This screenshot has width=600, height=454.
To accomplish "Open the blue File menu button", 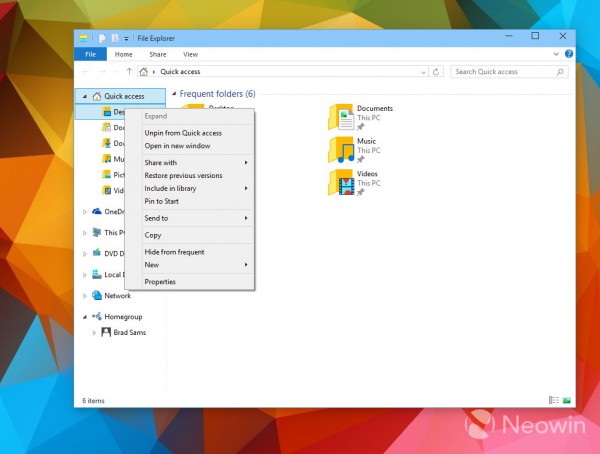I will 90,54.
